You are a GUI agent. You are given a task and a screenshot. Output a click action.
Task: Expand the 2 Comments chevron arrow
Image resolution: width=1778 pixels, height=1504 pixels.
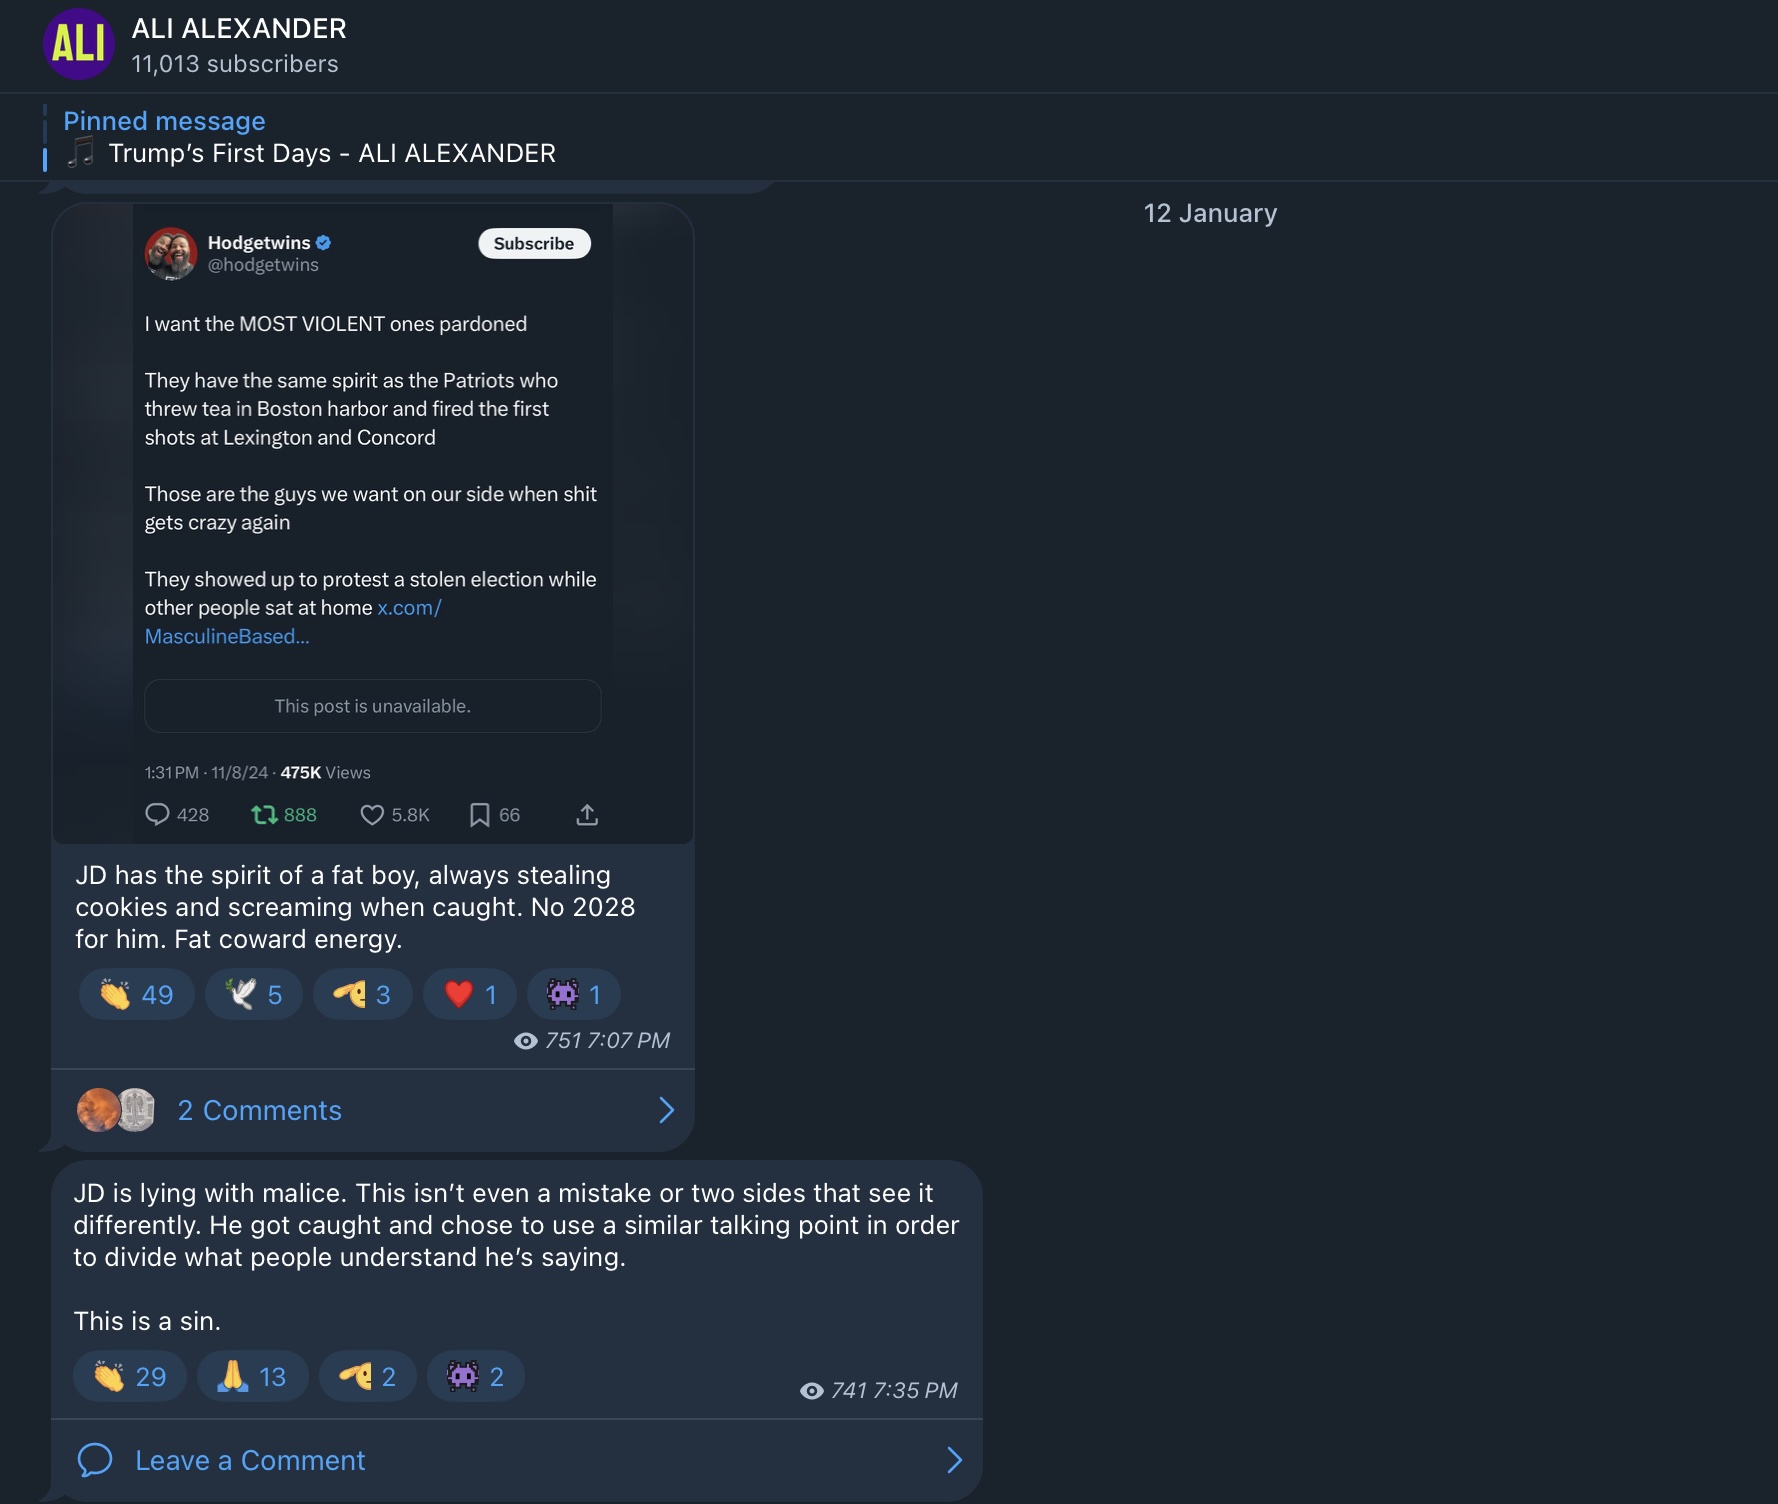click(667, 1110)
